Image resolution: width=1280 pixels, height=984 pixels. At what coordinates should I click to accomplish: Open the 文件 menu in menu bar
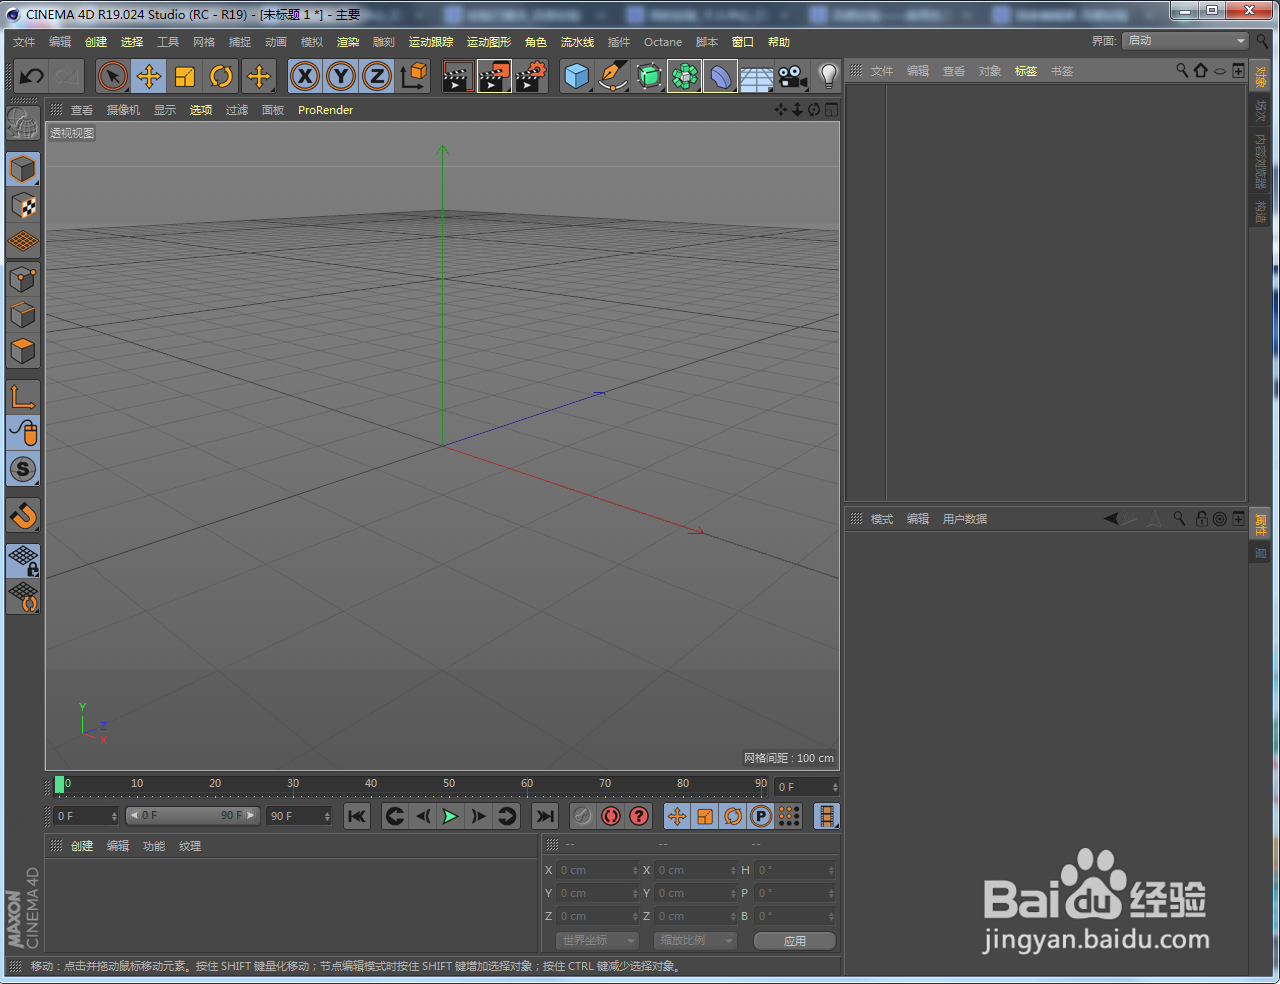coord(24,42)
